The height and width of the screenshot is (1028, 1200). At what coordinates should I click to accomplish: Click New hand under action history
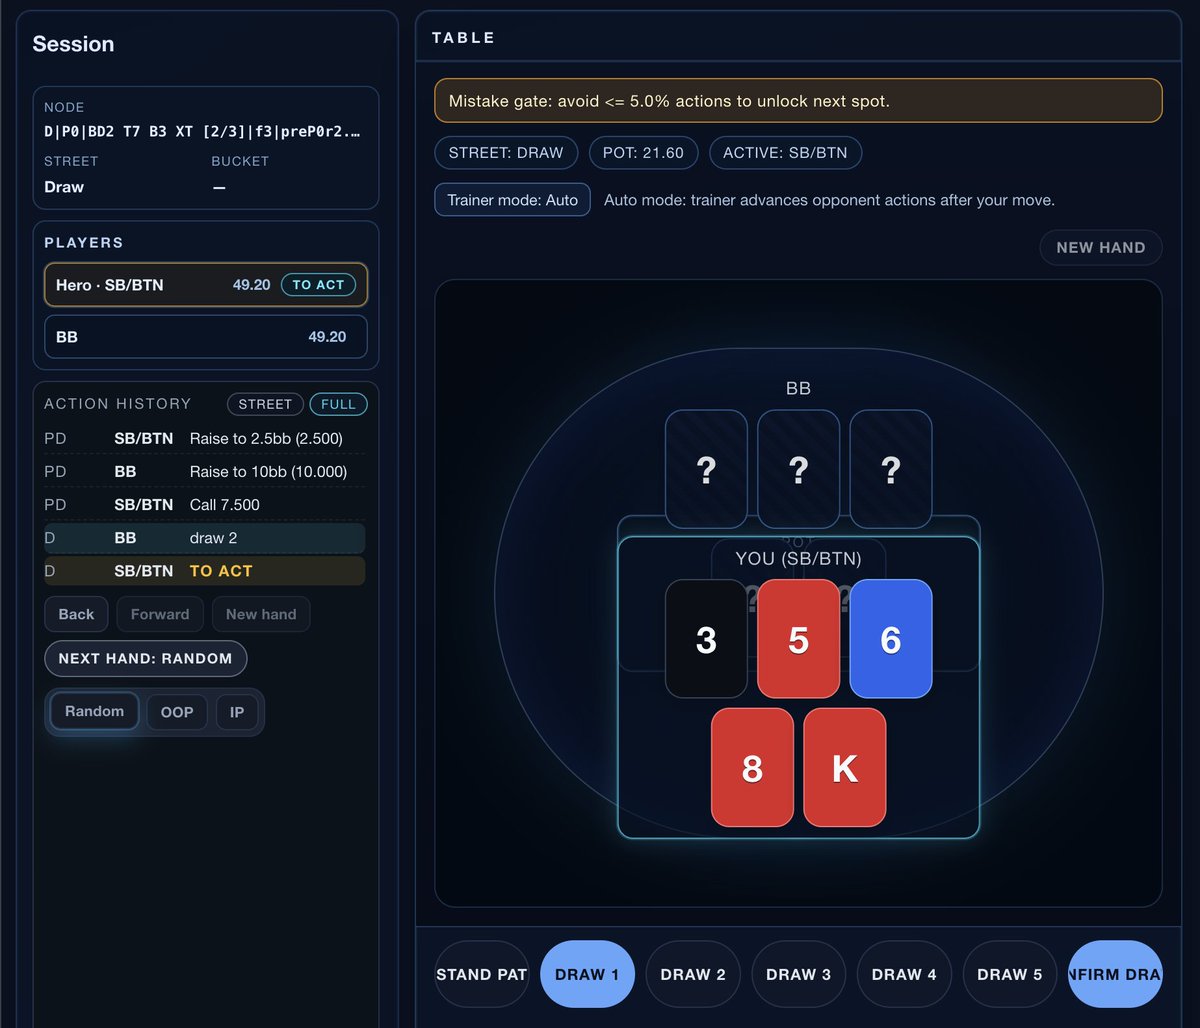point(261,614)
